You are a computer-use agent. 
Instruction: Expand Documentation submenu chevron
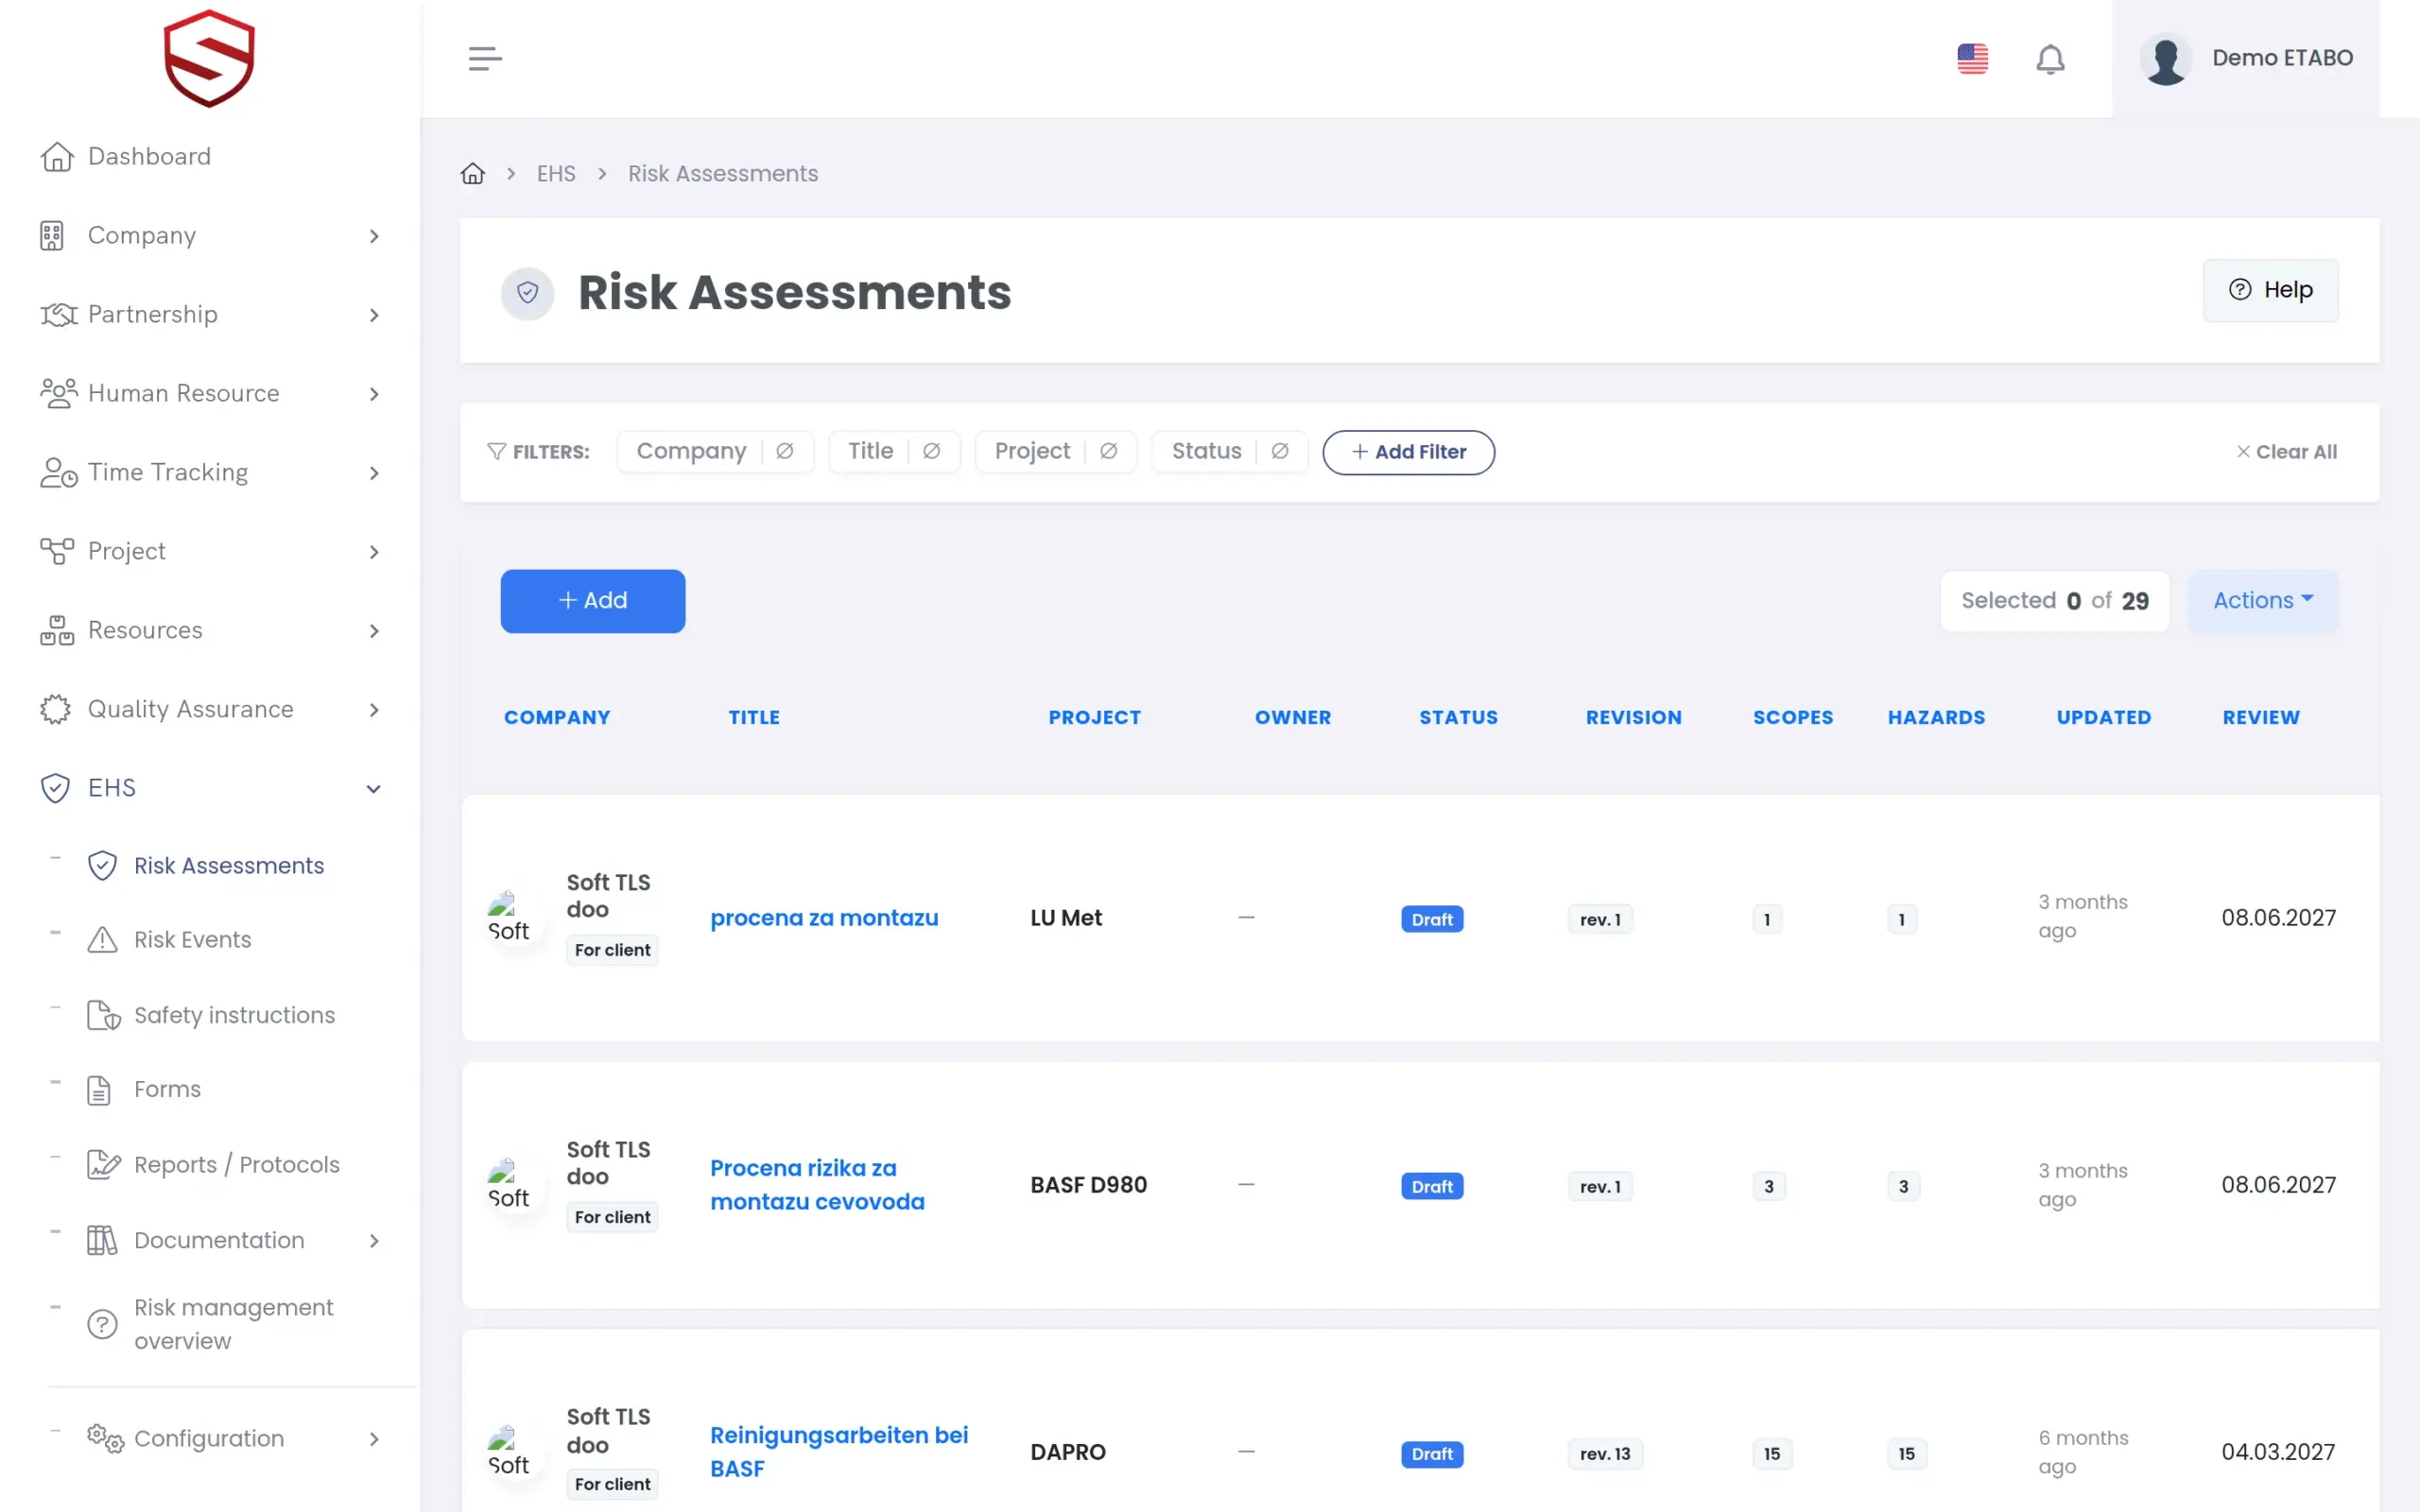coord(374,1241)
